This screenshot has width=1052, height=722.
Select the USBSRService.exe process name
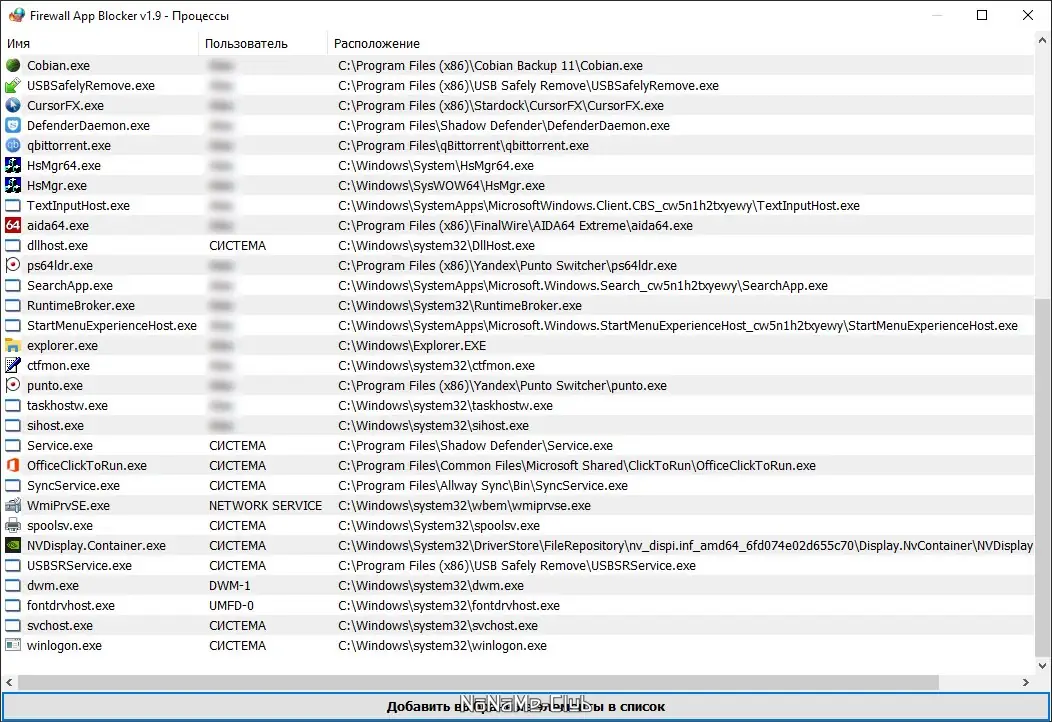pos(79,566)
